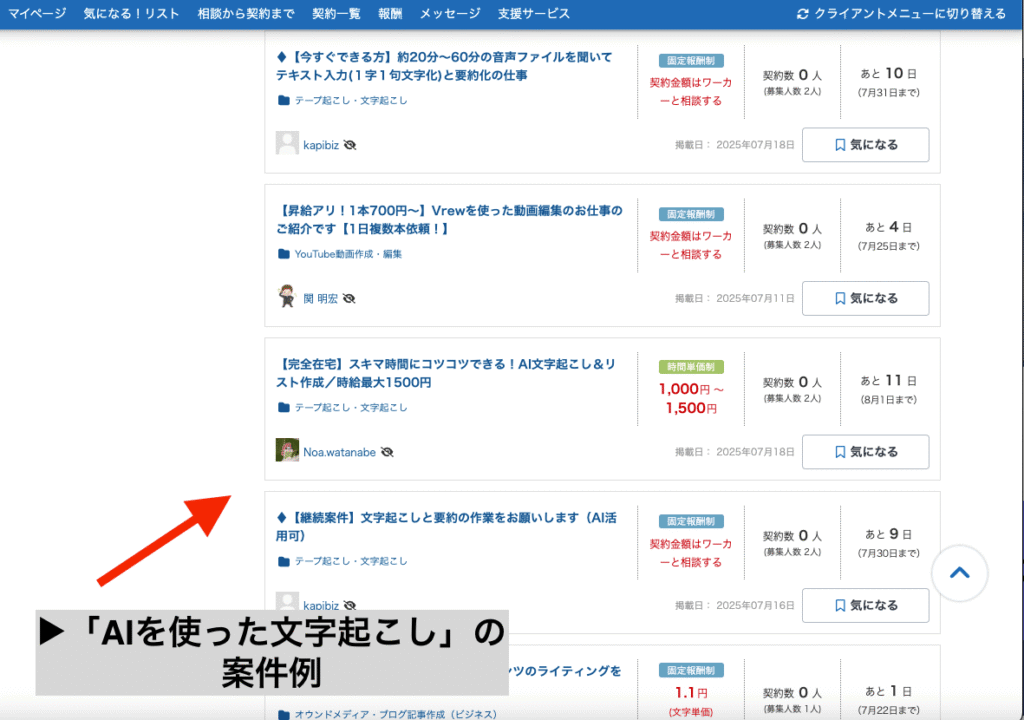Open テープ起こし category under 音声ファイル job

(x=351, y=101)
